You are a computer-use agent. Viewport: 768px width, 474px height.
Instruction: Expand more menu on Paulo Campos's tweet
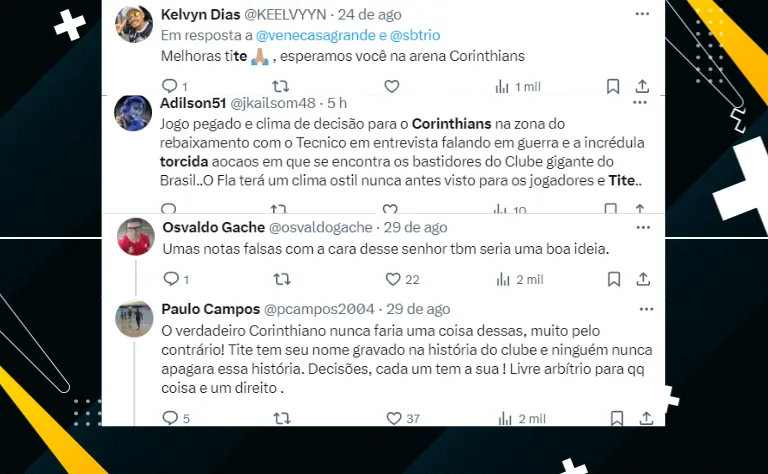pos(642,309)
